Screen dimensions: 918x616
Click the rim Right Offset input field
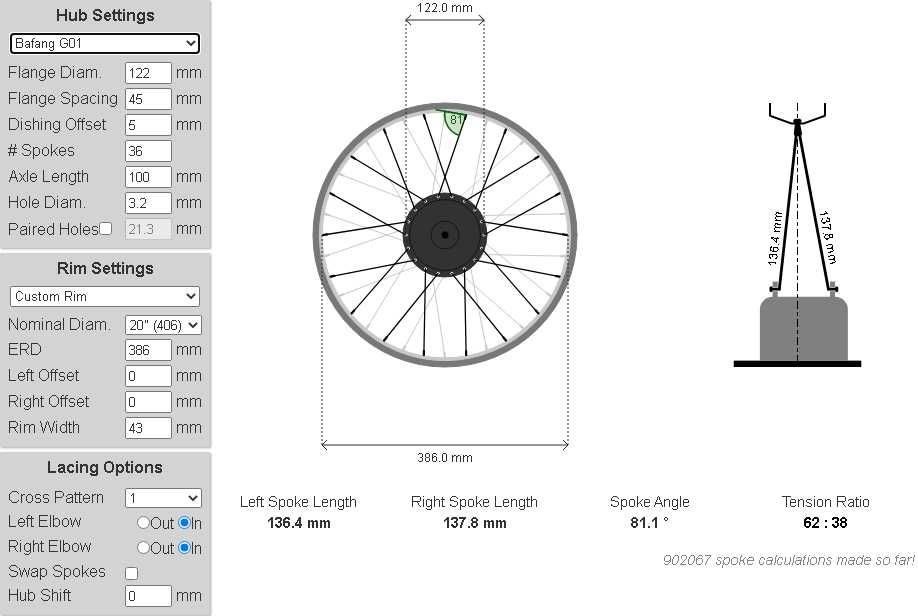[148, 402]
